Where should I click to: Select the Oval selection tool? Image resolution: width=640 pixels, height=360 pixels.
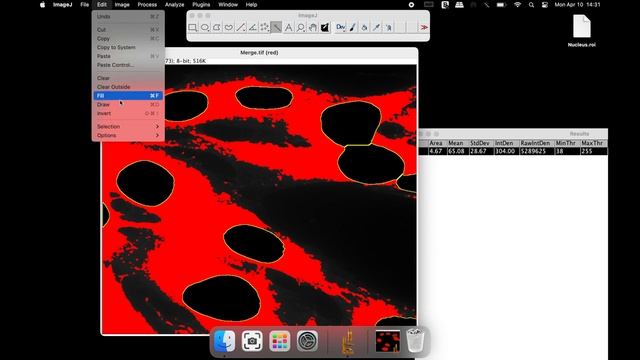pyautogui.click(x=205, y=27)
